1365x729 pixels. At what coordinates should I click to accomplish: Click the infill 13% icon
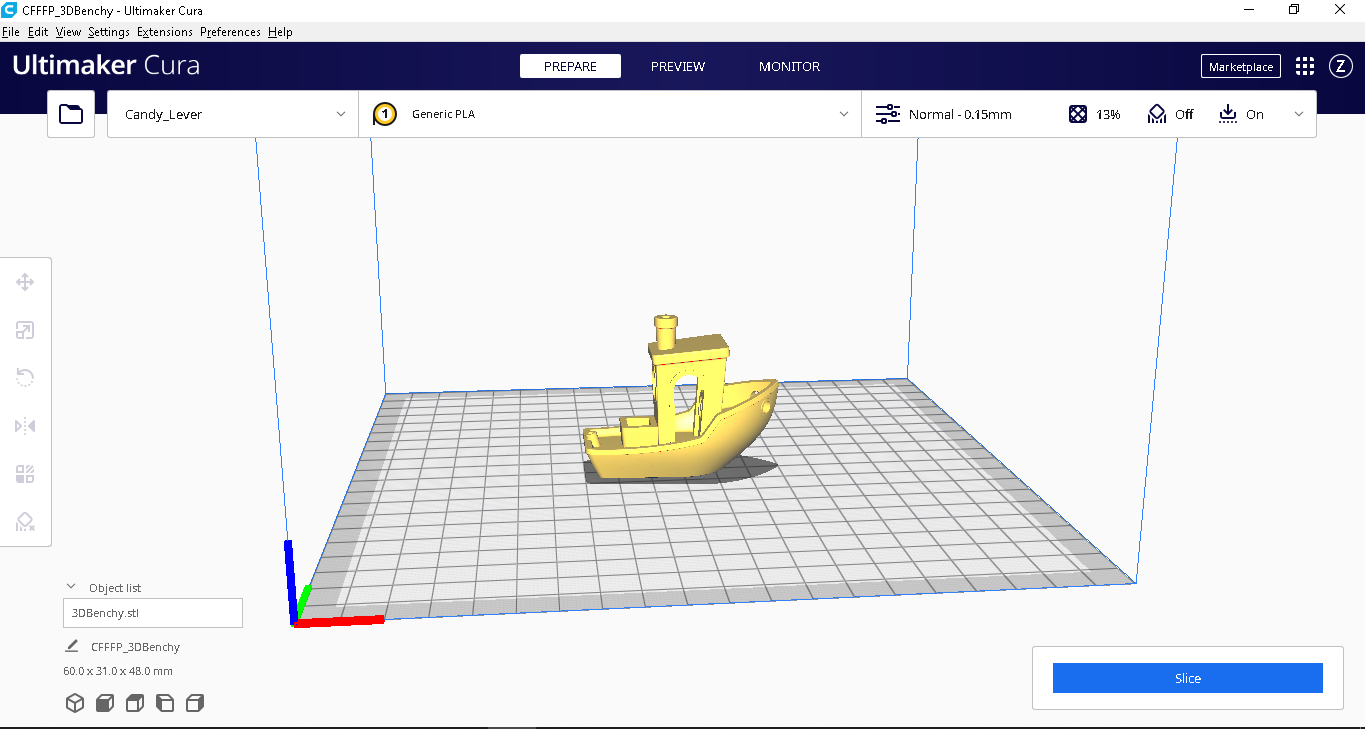pos(1078,114)
